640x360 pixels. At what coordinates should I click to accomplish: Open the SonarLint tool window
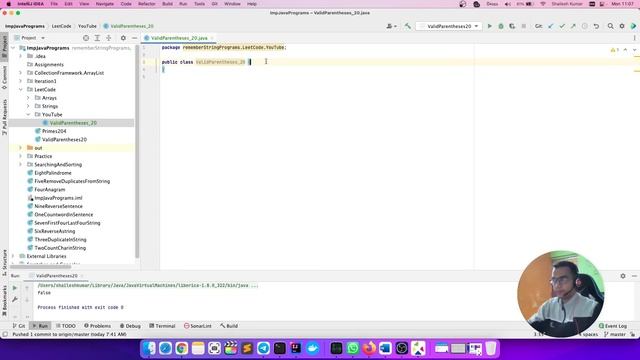tap(198, 326)
